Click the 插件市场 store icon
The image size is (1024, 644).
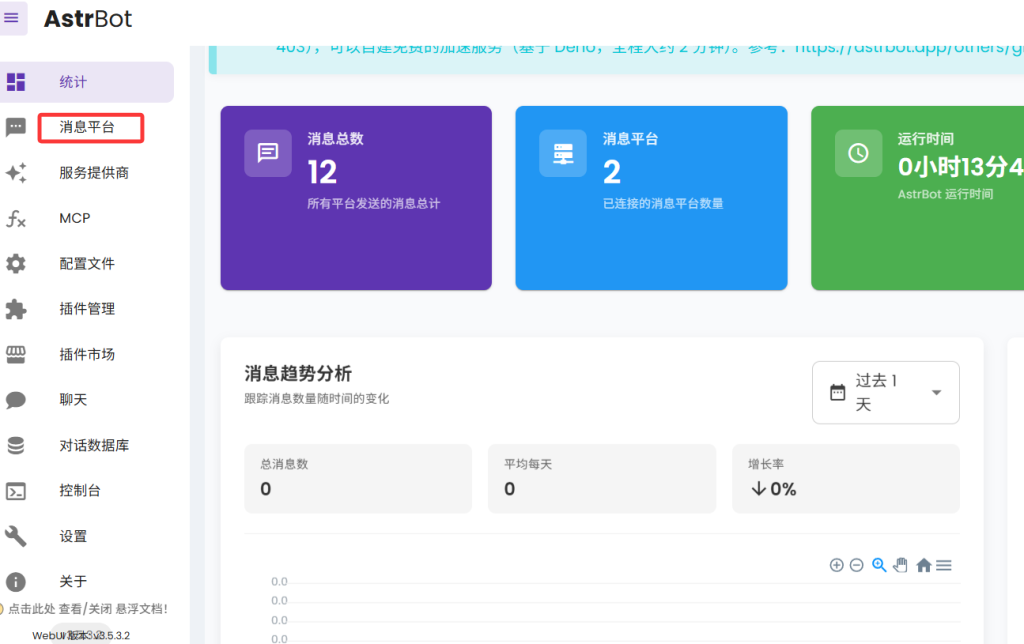pyautogui.click(x=16, y=354)
